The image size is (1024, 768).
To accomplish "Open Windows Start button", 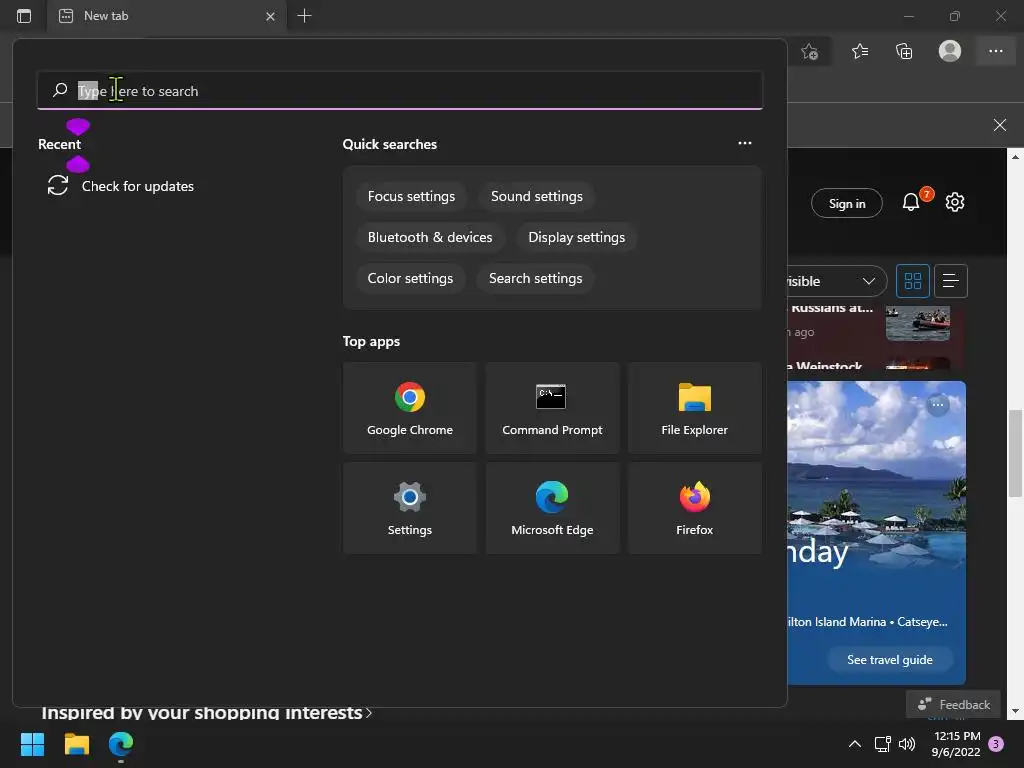I will (x=32, y=744).
